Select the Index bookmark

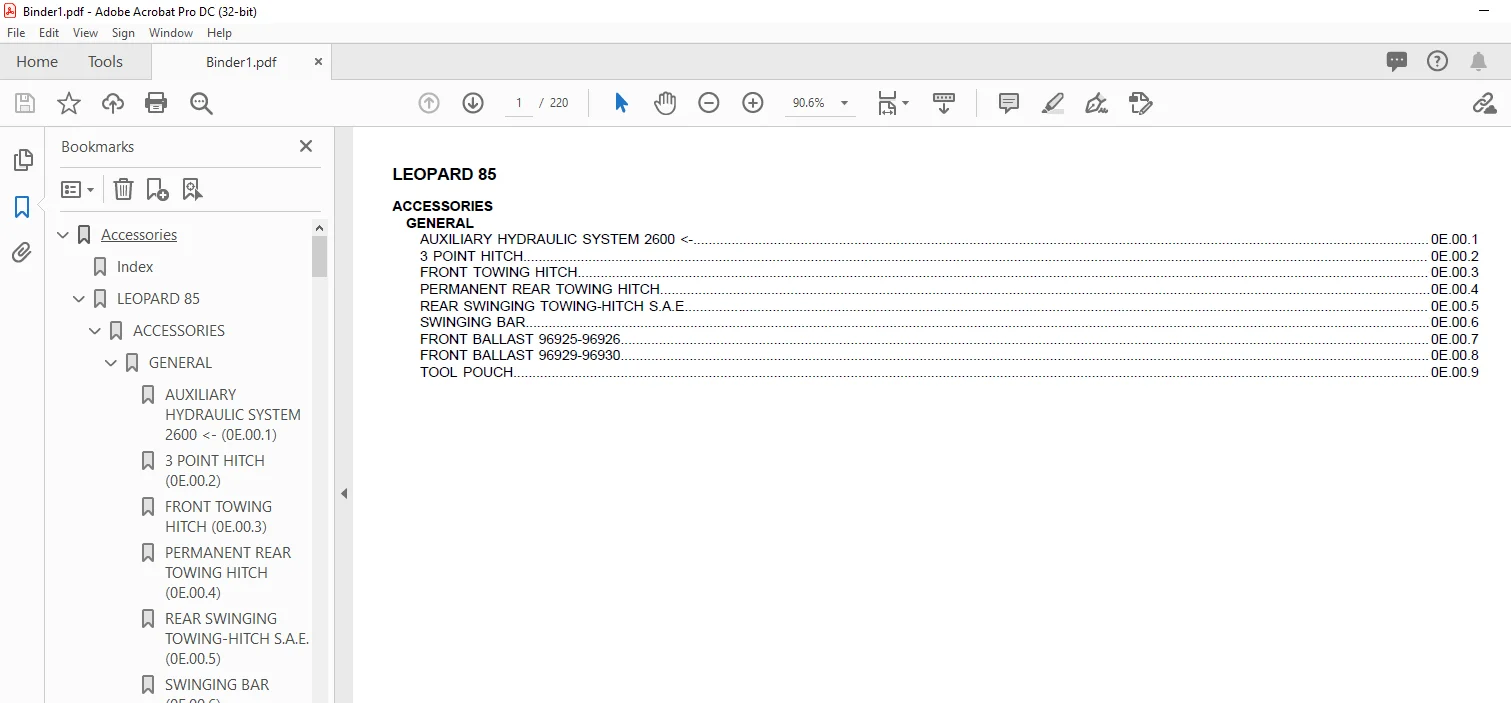coord(135,267)
